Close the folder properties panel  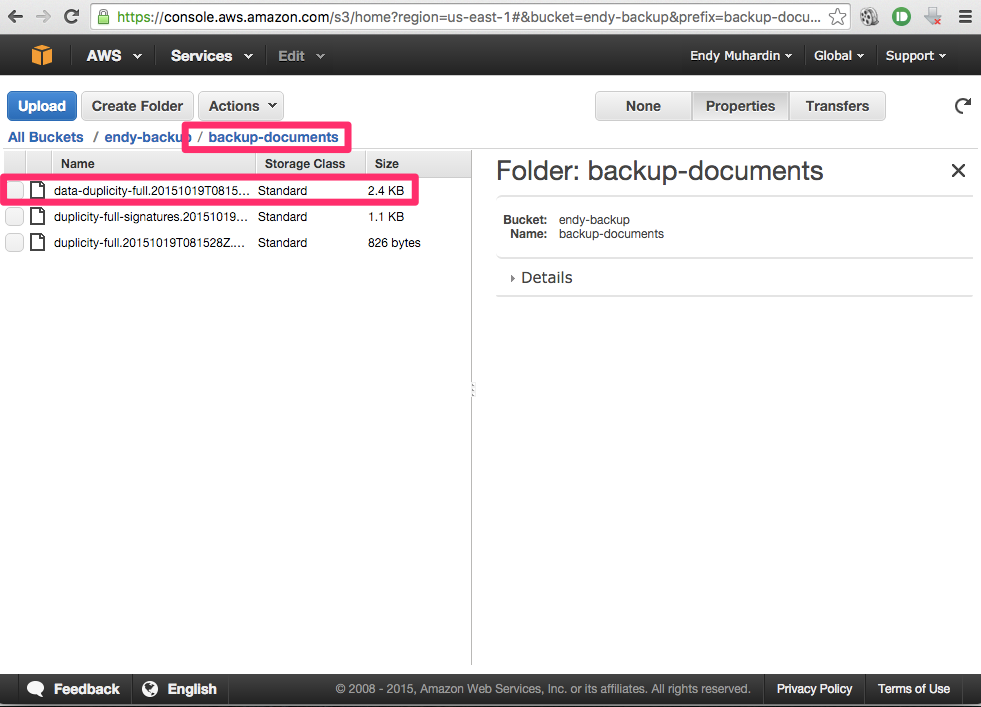tap(958, 170)
